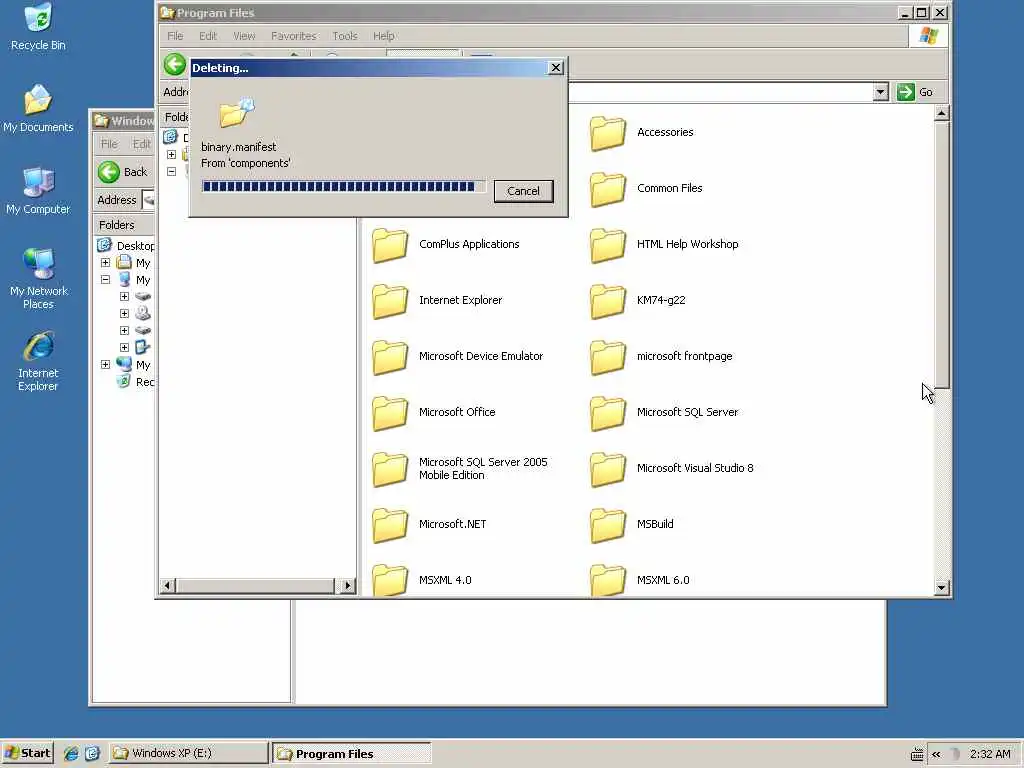Click the Folders pane header in back window

123,225
